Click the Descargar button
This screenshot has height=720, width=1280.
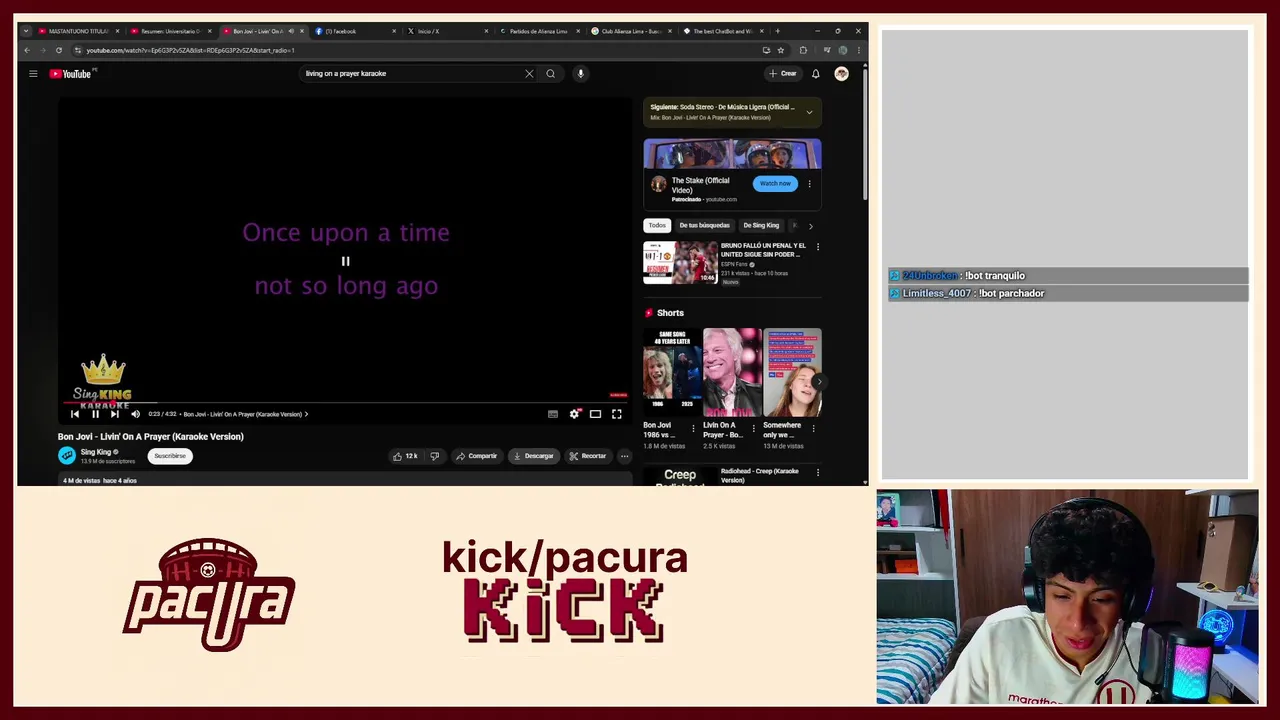(x=532, y=456)
